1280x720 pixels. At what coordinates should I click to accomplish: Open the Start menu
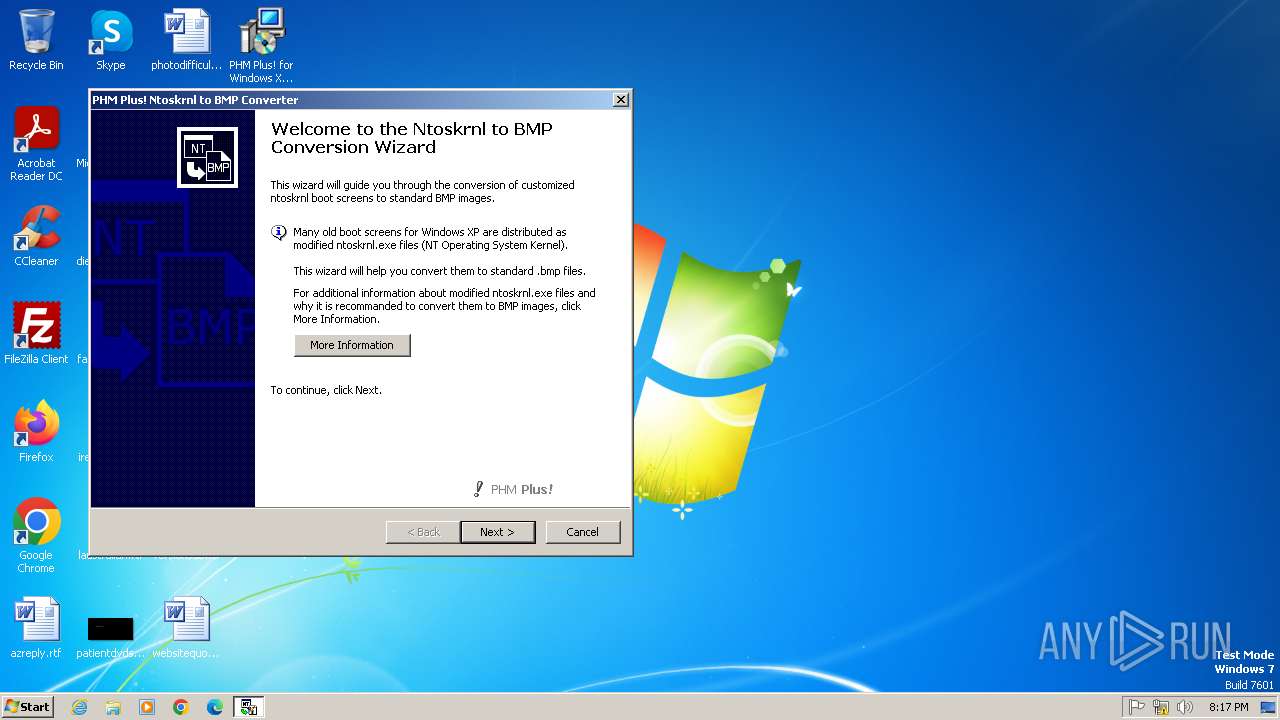pos(28,706)
